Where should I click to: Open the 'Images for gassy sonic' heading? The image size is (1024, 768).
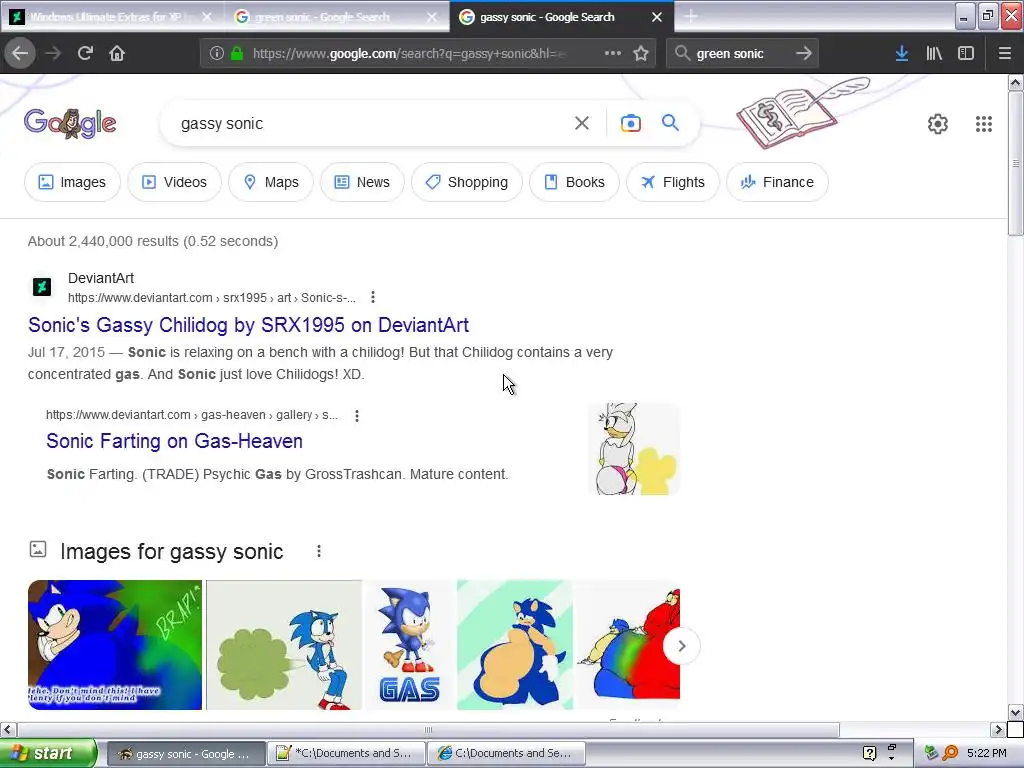[x=172, y=551]
